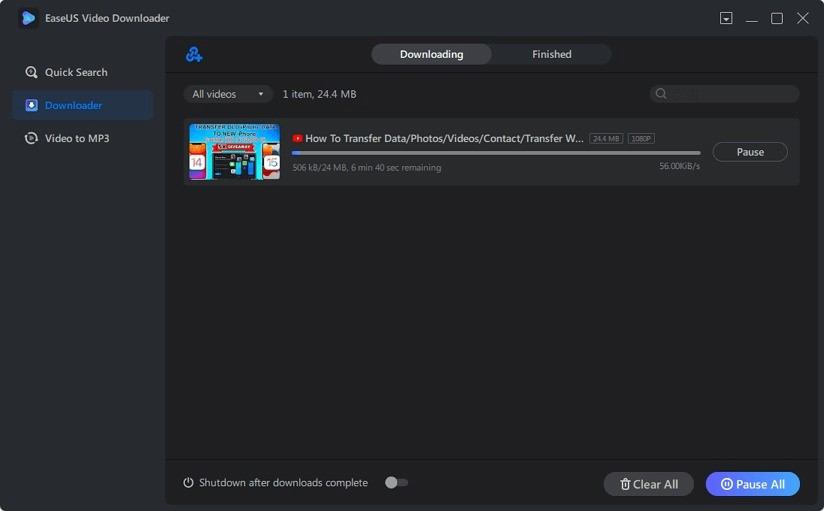Open the title bar dropdown menu icon
Screen dimensions: 824x511
pyautogui.click(x=726, y=18)
